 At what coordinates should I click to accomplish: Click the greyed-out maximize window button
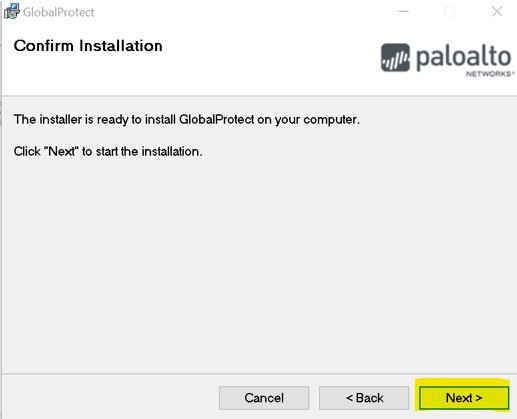tap(450, 12)
